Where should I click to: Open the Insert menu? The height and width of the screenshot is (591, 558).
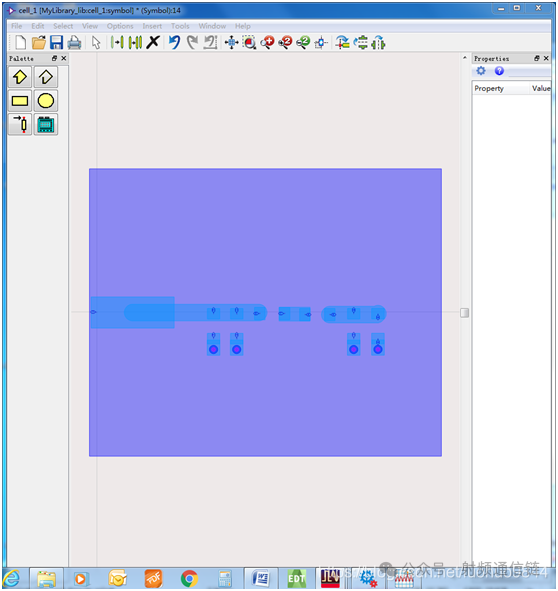point(152,26)
